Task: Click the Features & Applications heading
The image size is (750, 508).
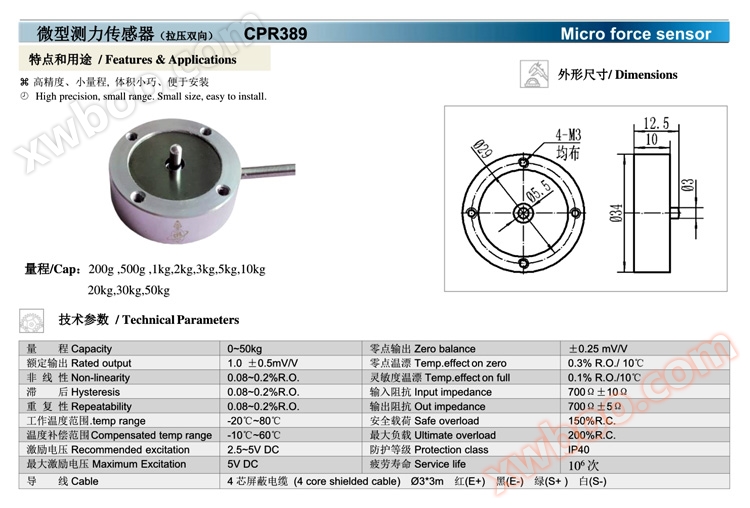Action: (x=132, y=60)
